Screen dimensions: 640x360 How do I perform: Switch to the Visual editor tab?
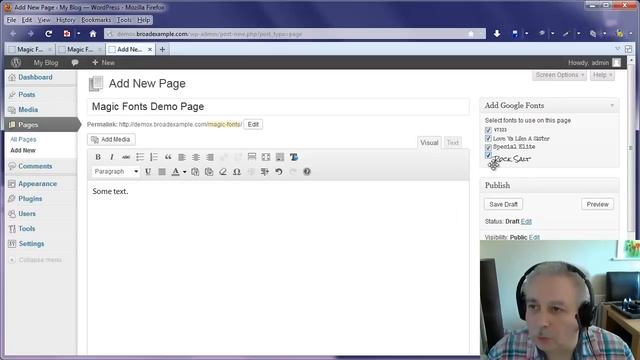coord(429,142)
